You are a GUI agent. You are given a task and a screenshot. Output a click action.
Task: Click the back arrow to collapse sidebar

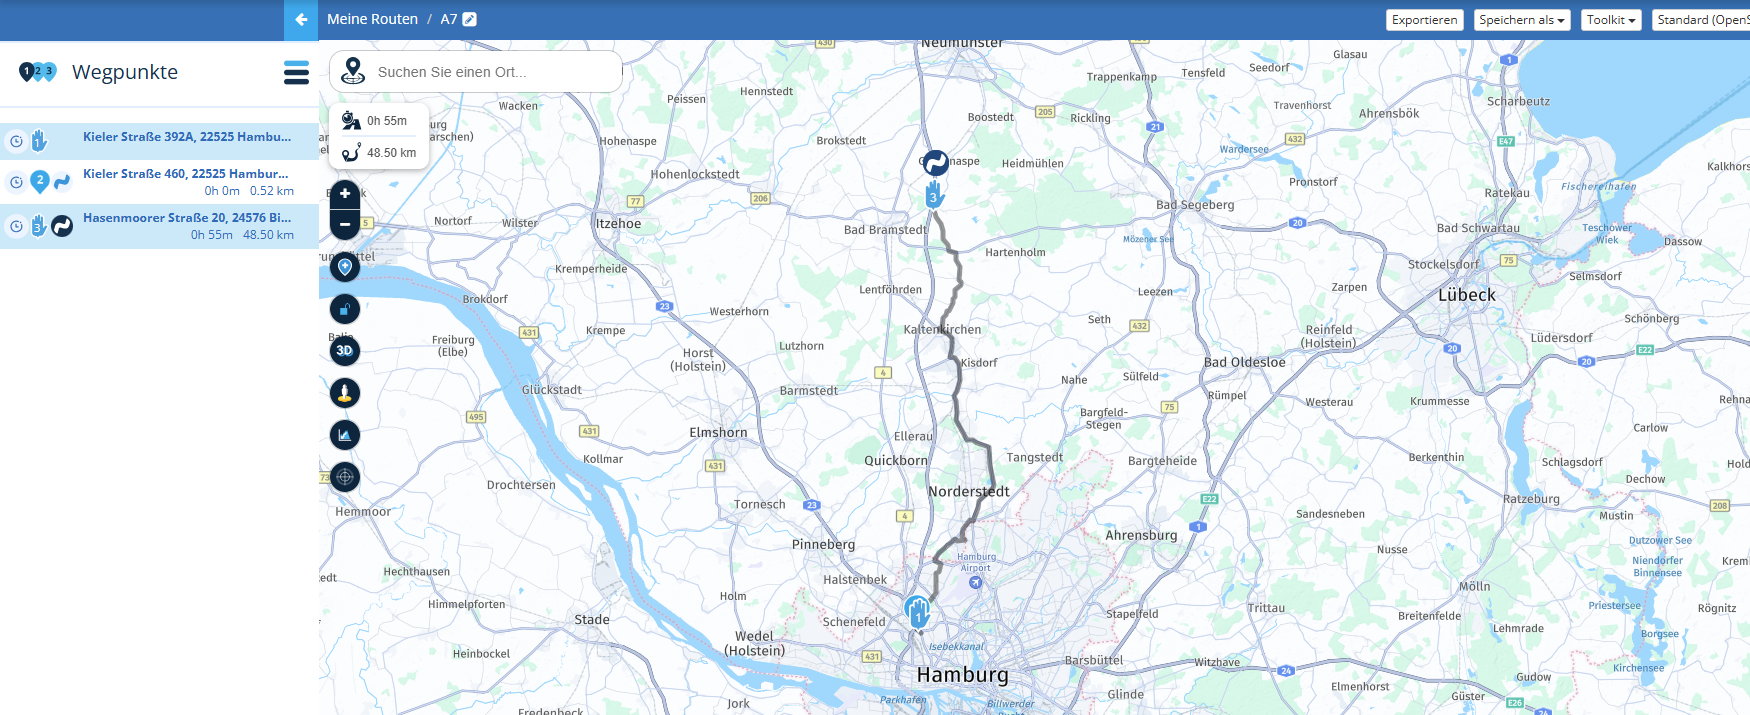pyautogui.click(x=301, y=20)
